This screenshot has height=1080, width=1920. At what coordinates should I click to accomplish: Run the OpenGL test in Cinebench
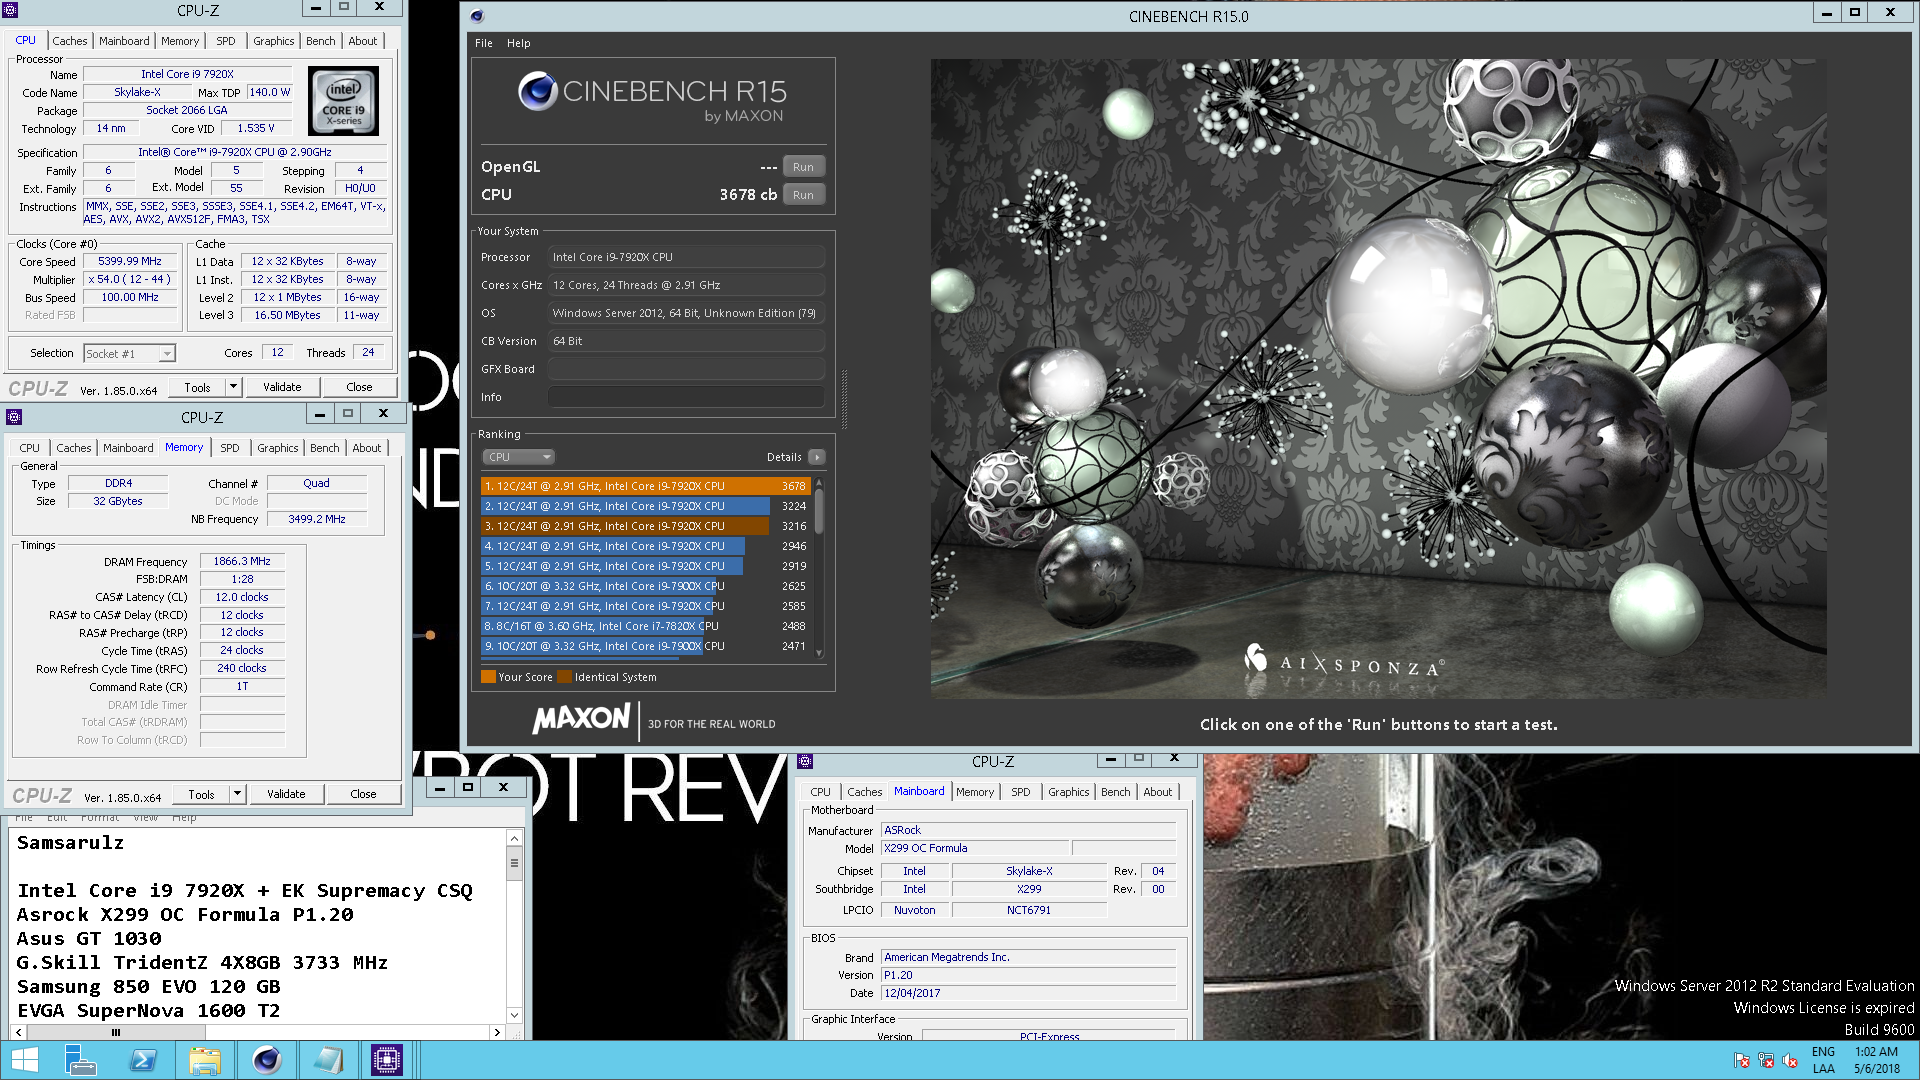click(803, 167)
